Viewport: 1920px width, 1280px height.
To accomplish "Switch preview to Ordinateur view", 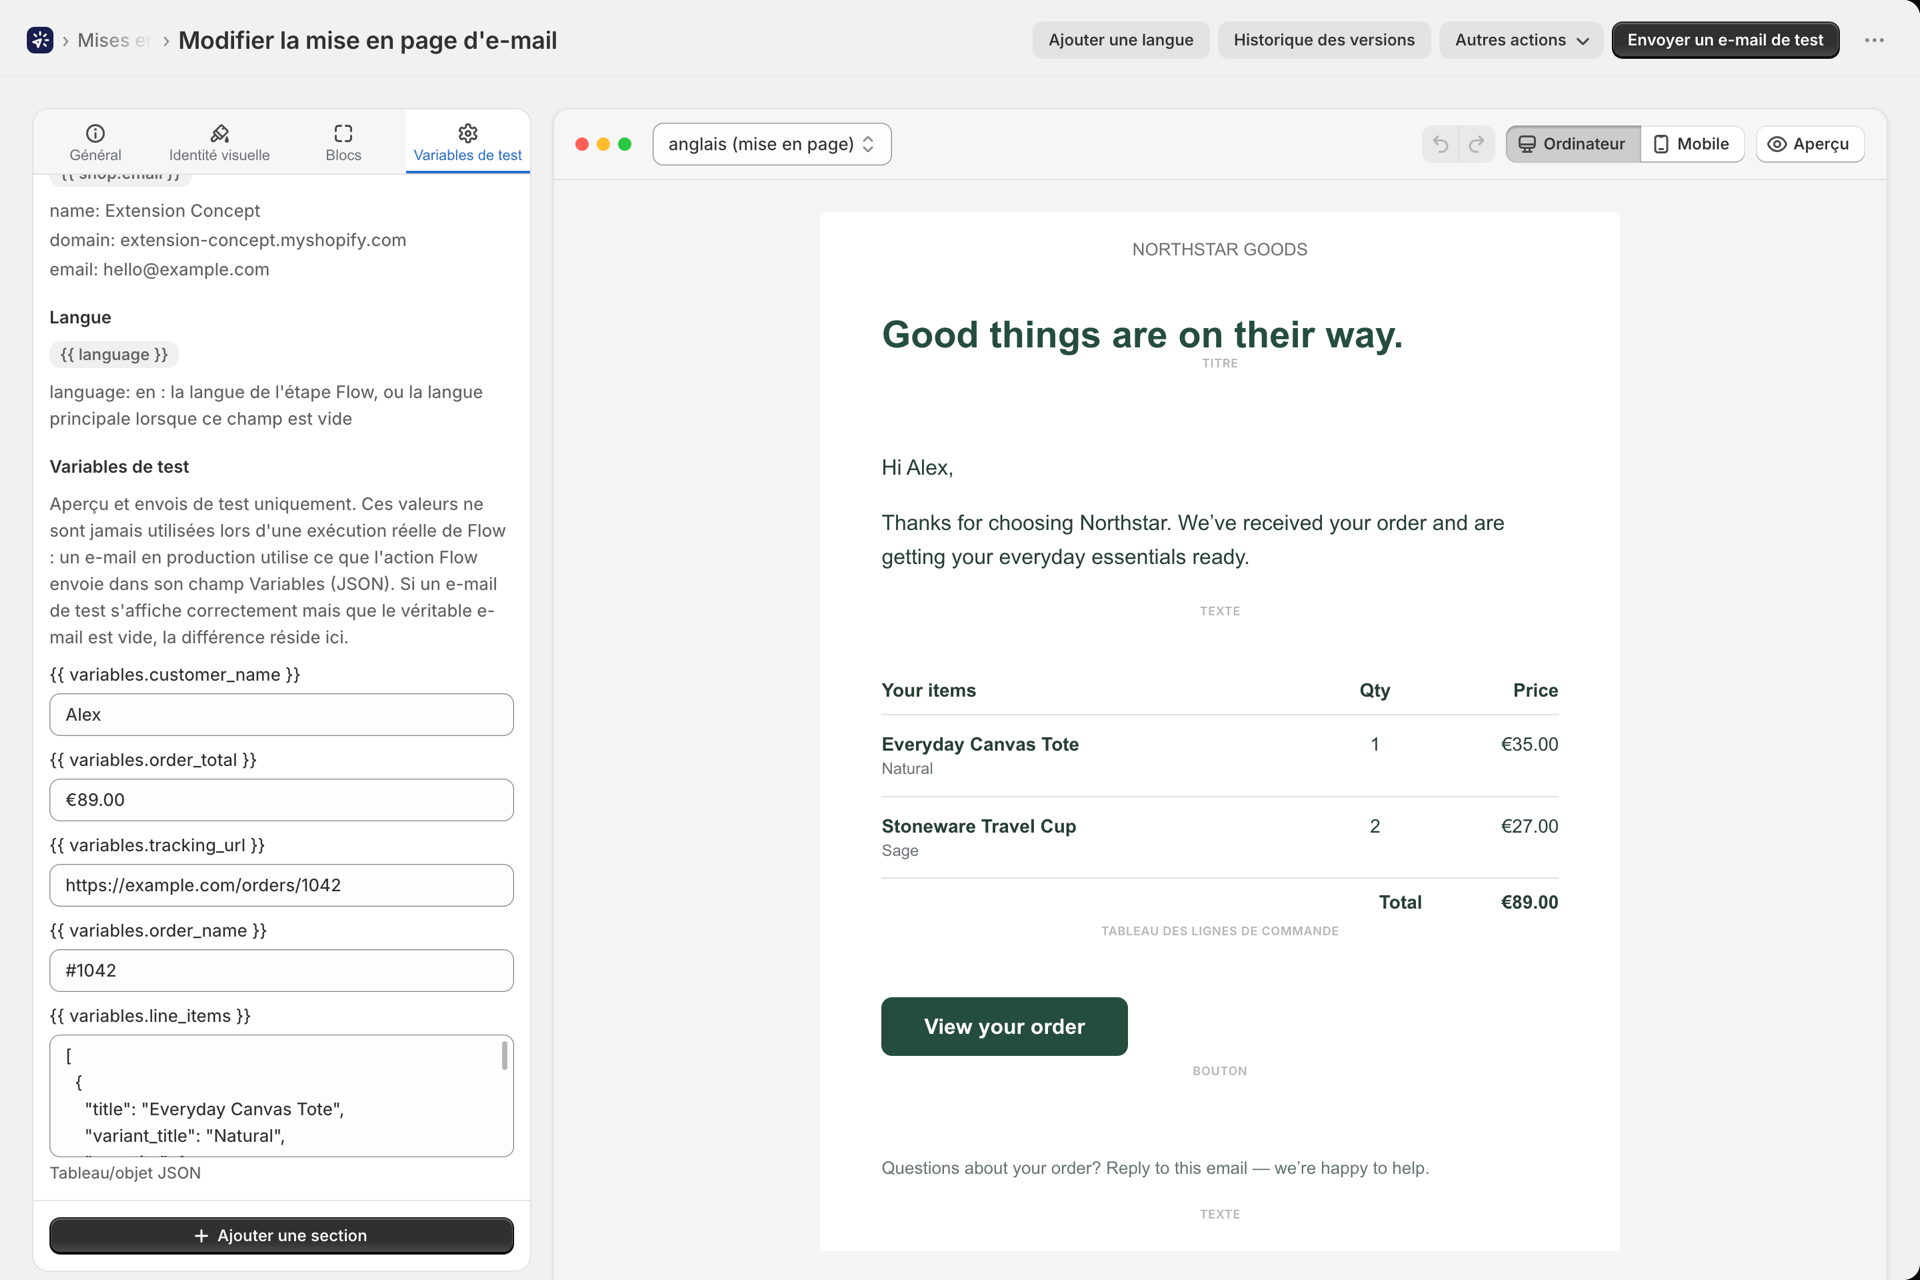I will pyautogui.click(x=1573, y=144).
